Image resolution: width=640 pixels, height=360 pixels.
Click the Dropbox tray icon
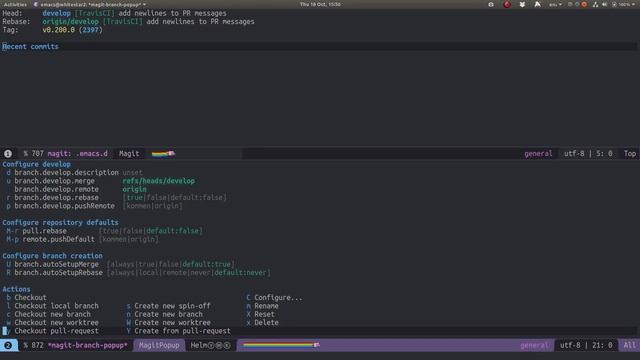(522, 4)
